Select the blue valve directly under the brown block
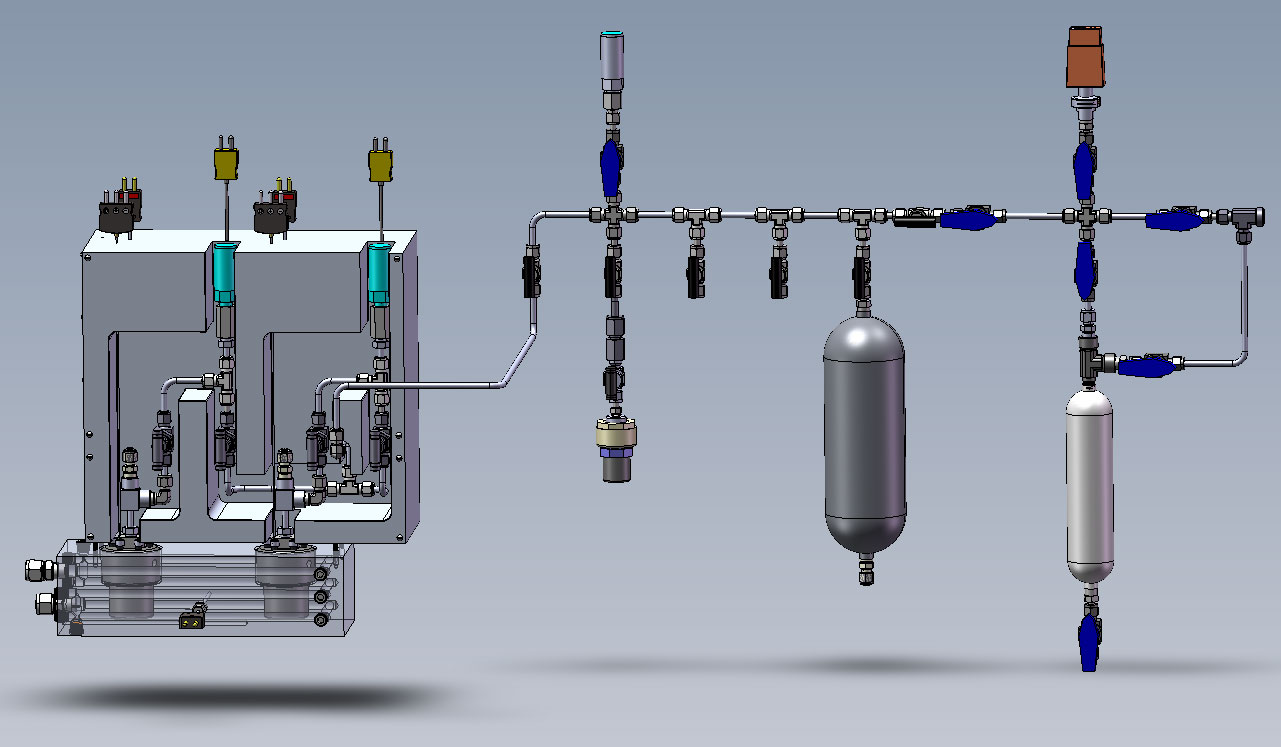The image size is (1281, 747). (1086, 172)
